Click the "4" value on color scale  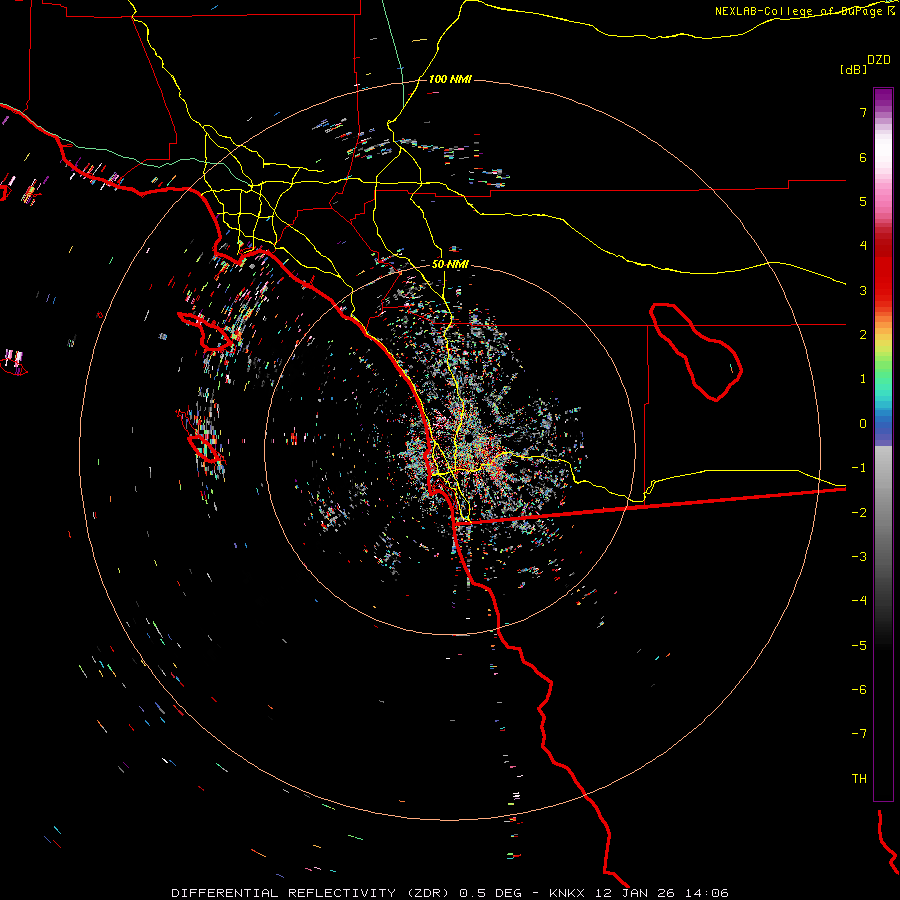tap(863, 246)
